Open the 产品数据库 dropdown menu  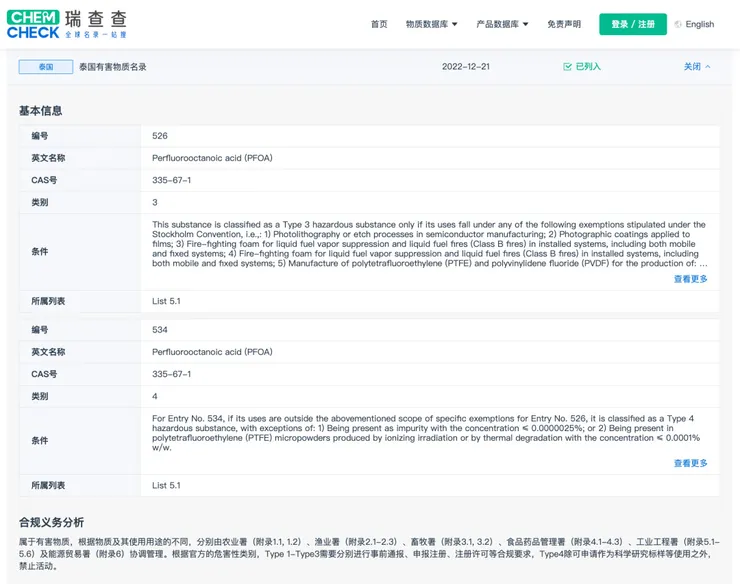point(502,24)
